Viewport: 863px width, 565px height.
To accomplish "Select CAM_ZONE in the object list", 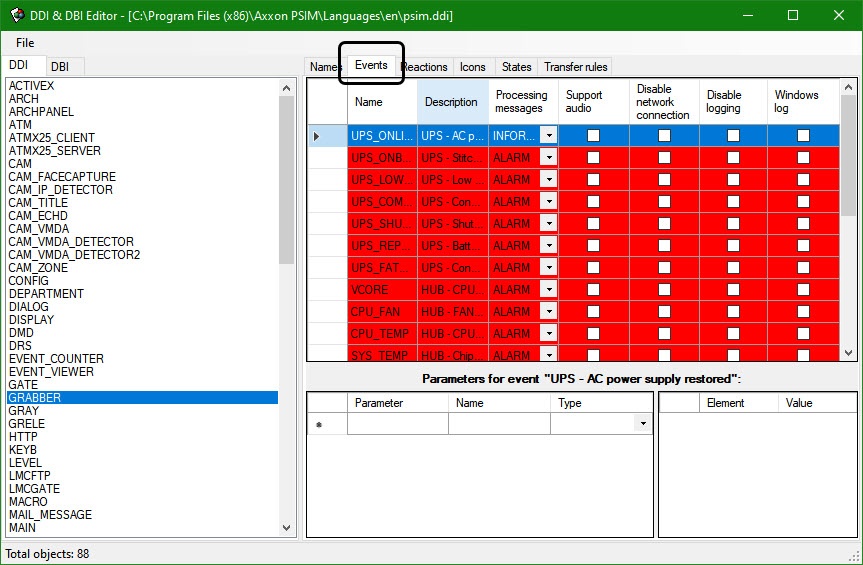I will pos(38,268).
